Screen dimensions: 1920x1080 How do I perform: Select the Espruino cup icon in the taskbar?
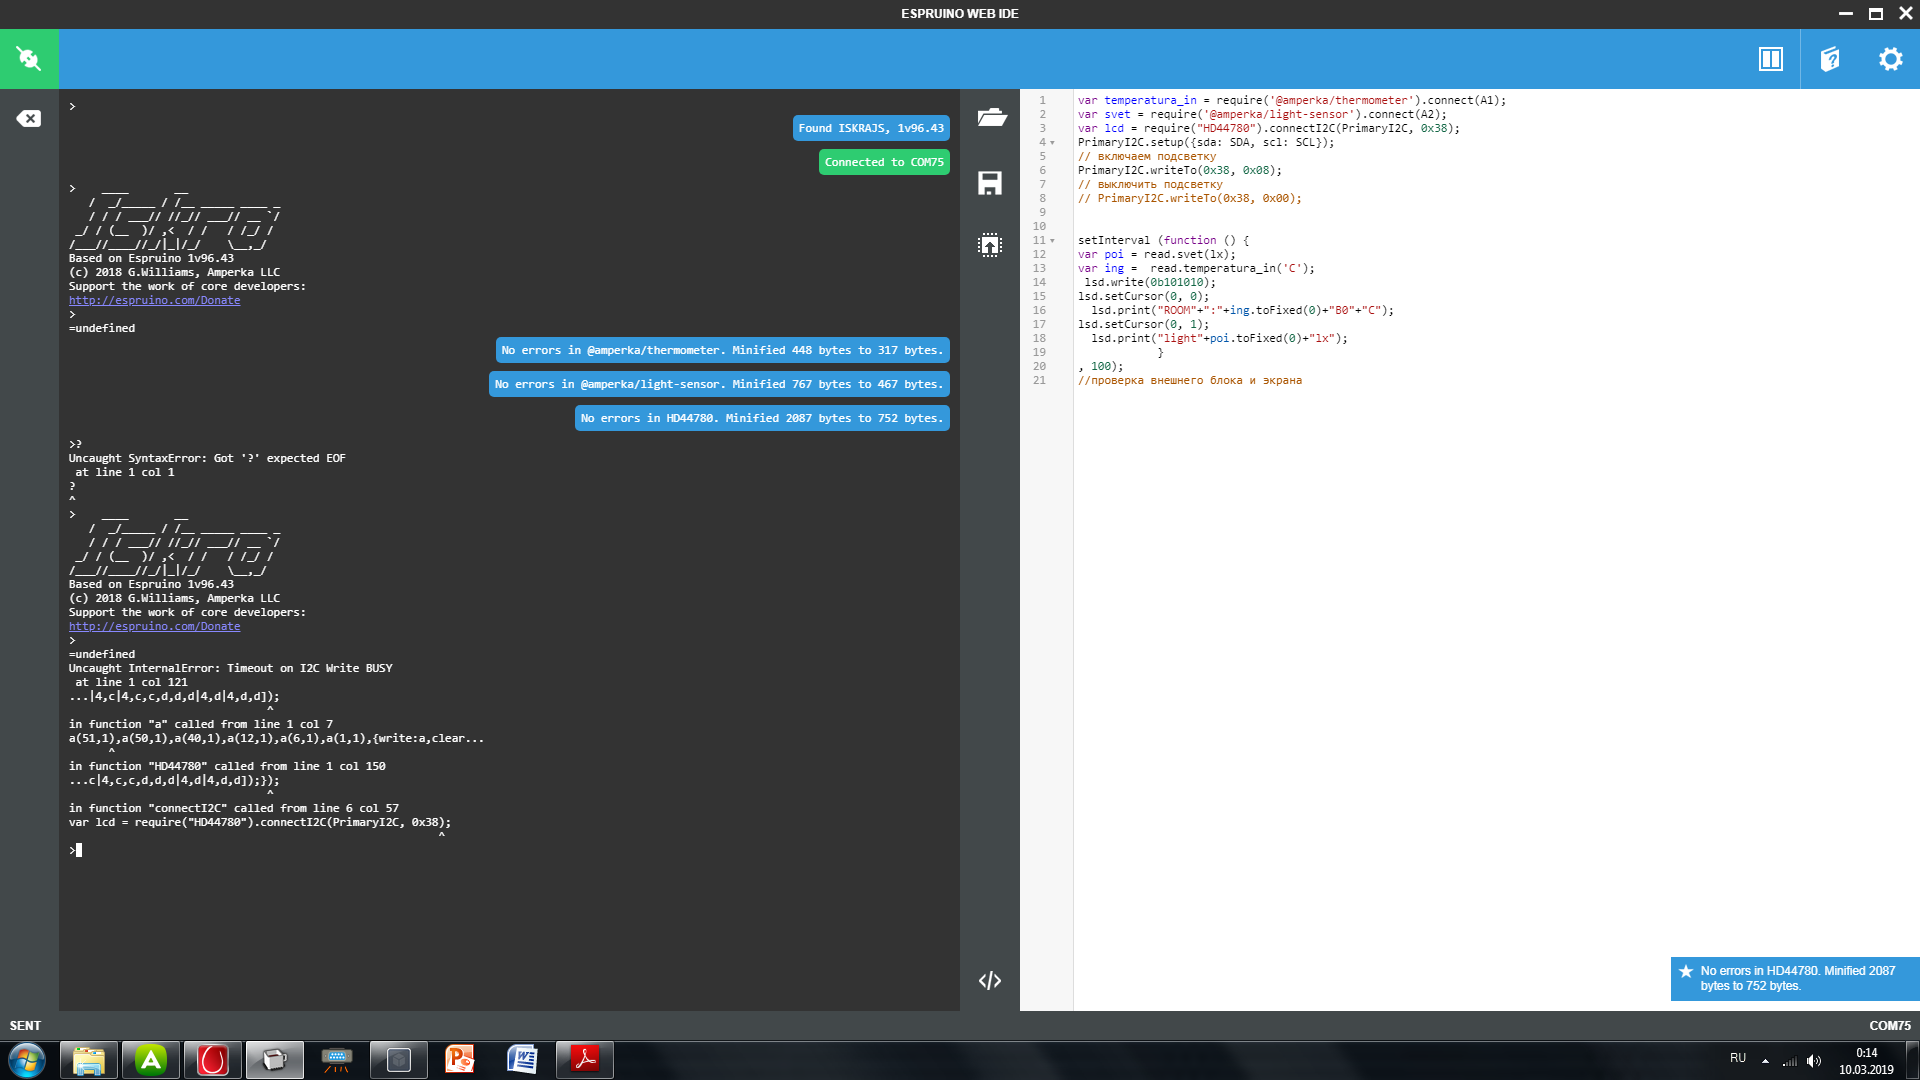click(x=275, y=1060)
